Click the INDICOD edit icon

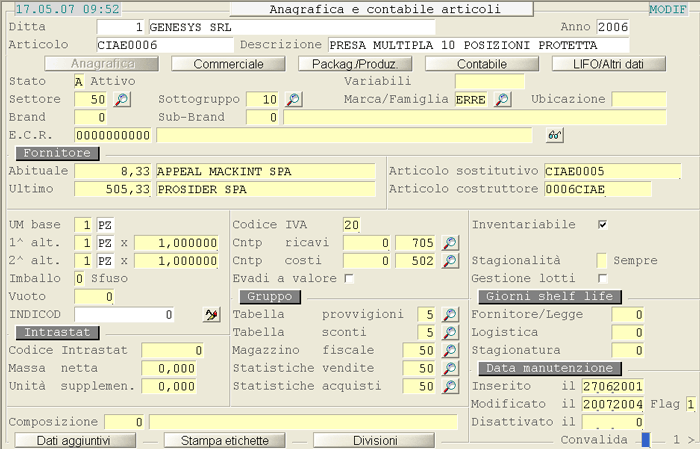(211, 315)
